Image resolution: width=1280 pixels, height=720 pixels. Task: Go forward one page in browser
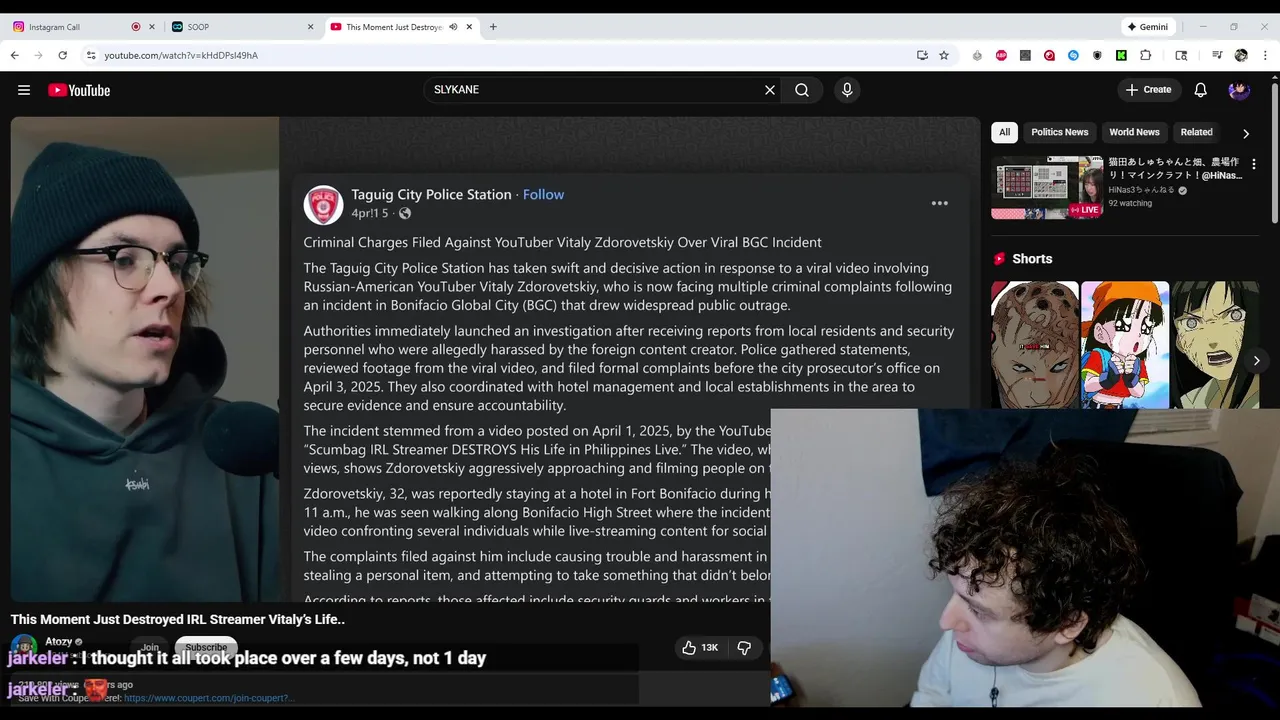tap(38, 55)
